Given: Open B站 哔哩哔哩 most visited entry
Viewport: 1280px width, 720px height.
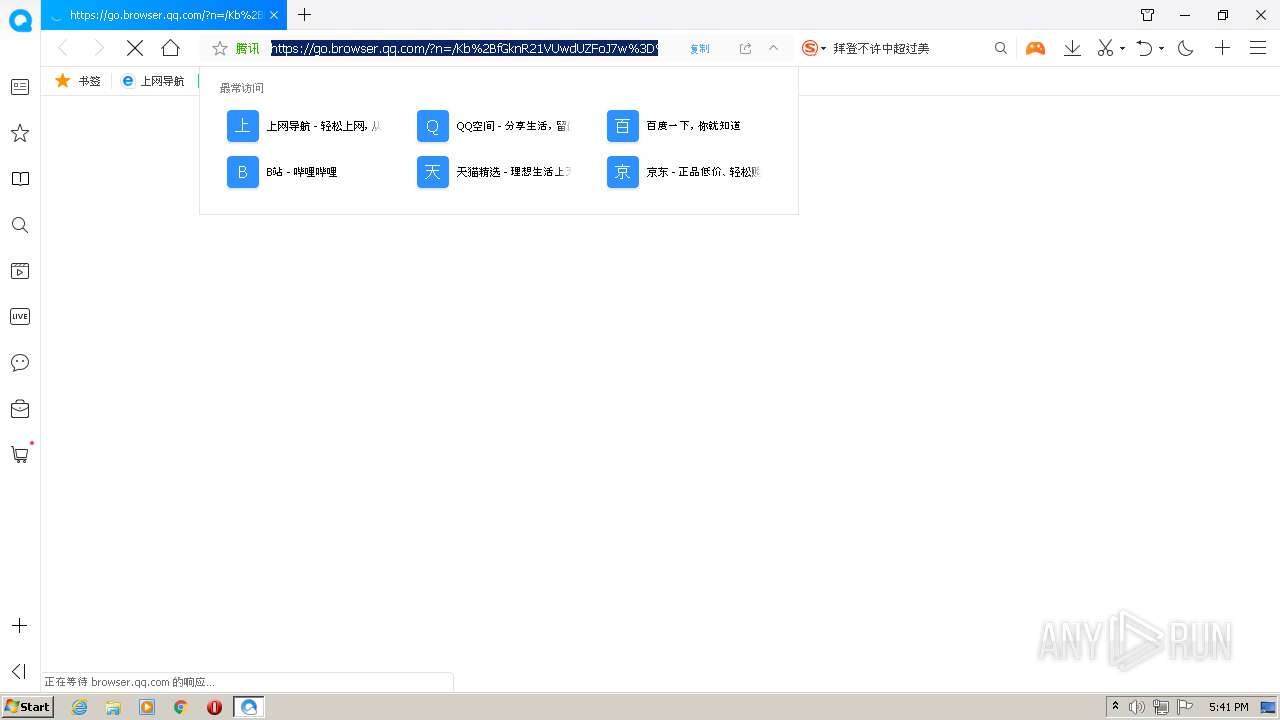Looking at the screenshot, I should tap(283, 172).
